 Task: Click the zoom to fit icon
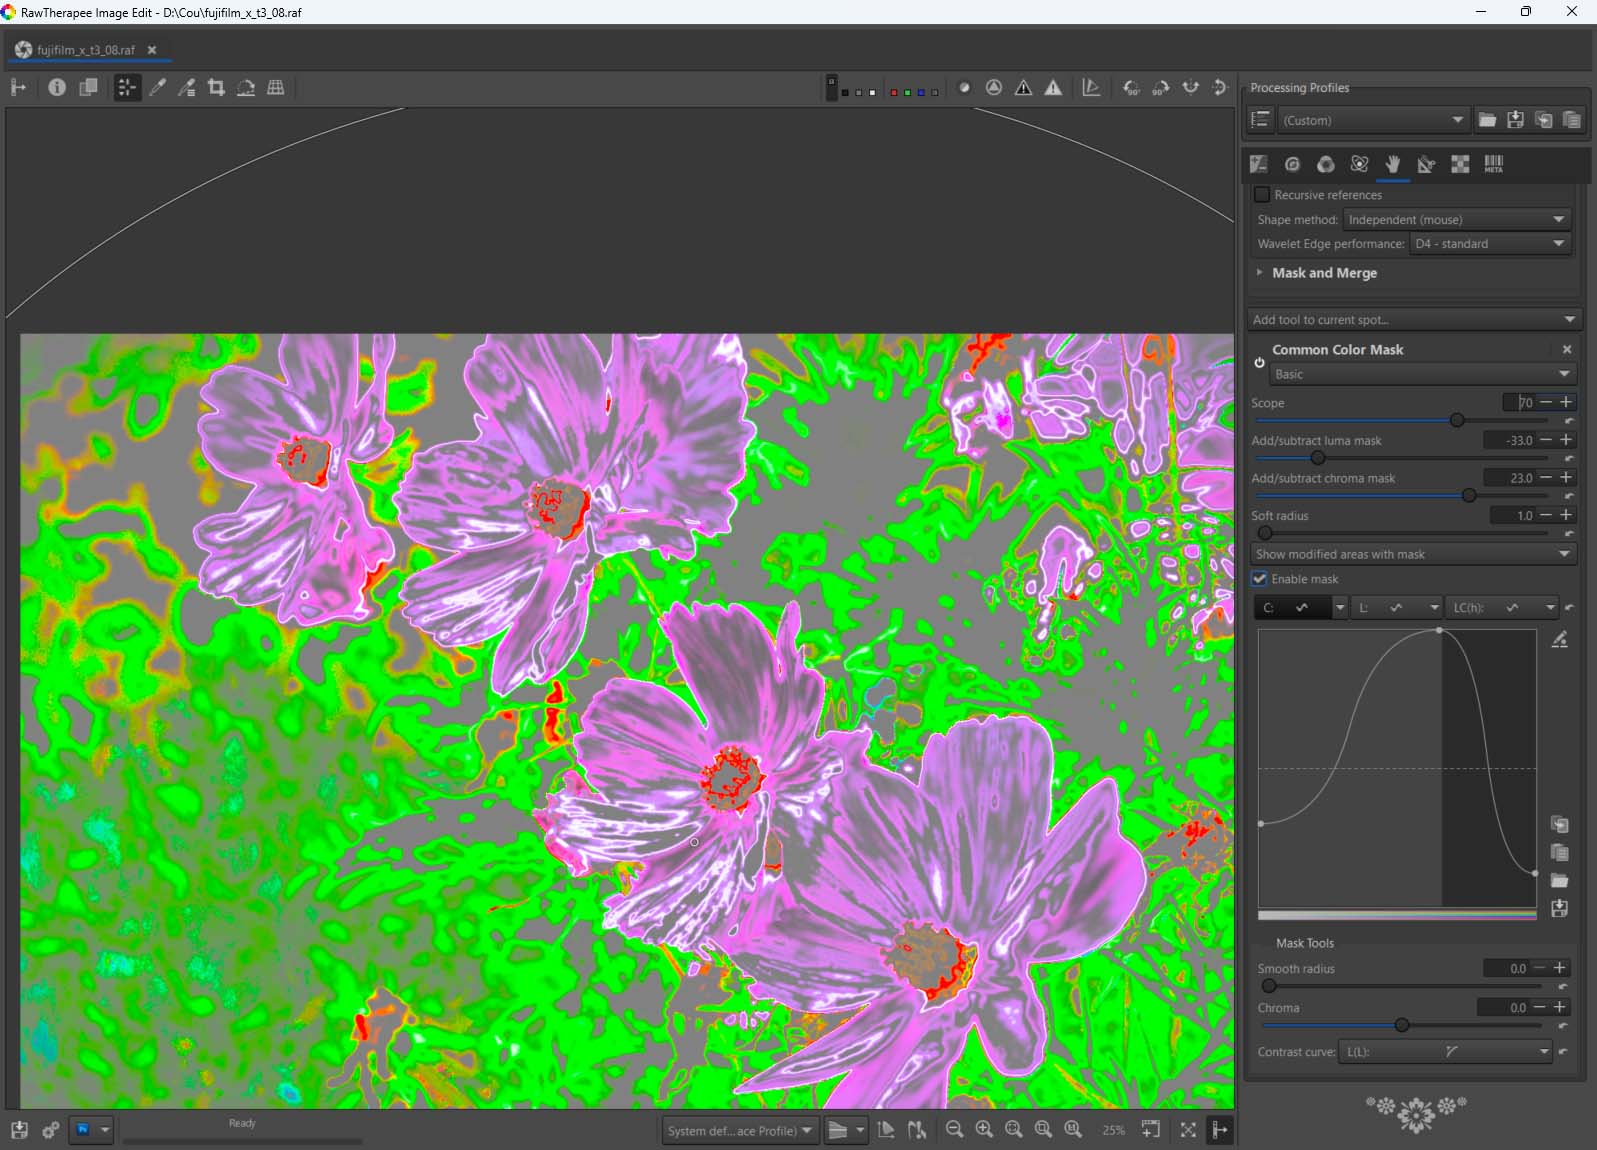(x=1013, y=1130)
